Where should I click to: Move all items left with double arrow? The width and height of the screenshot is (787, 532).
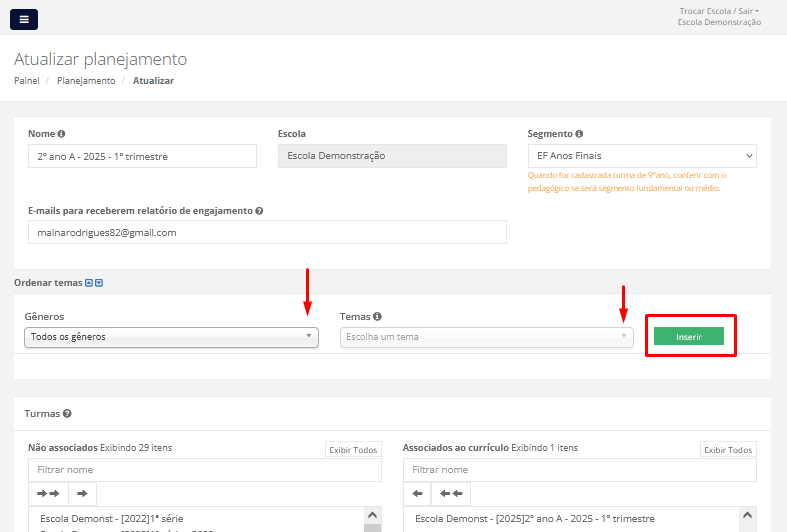coord(451,494)
